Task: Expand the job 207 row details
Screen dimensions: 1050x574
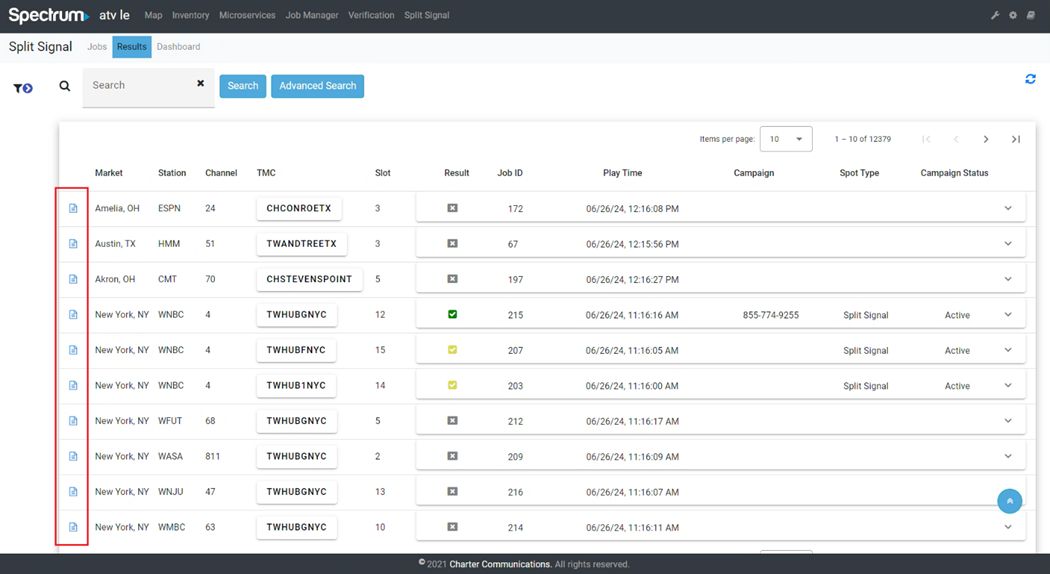Action: pyautogui.click(x=1008, y=350)
